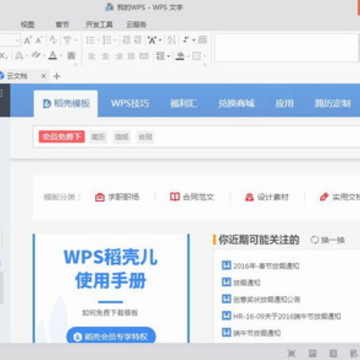Expand the borders dropdown arrow

tap(205, 56)
